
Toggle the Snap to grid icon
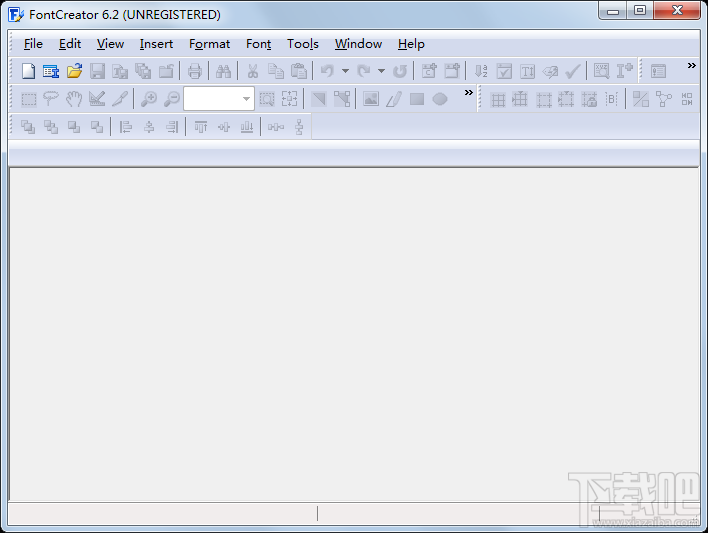pyautogui.click(x=520, y=99)
